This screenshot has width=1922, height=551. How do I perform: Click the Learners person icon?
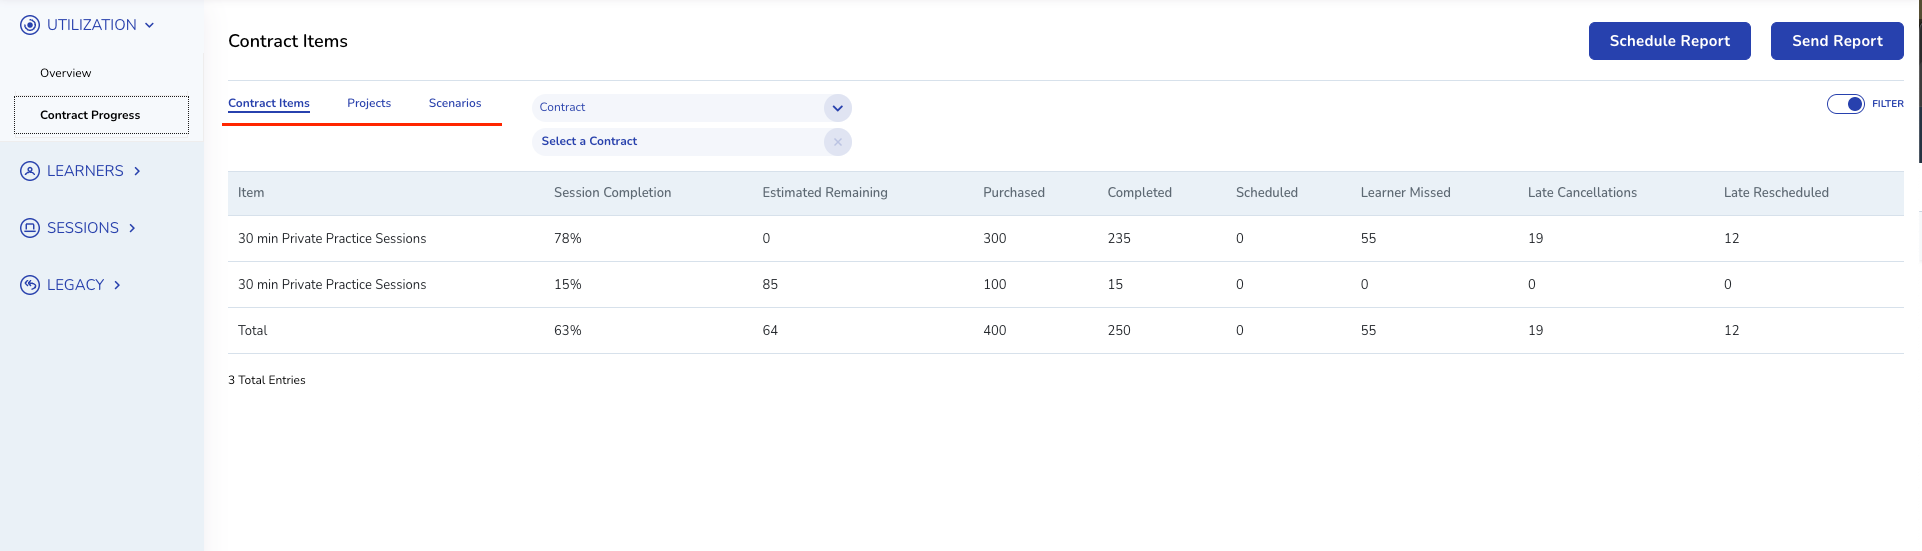(30, 171)
